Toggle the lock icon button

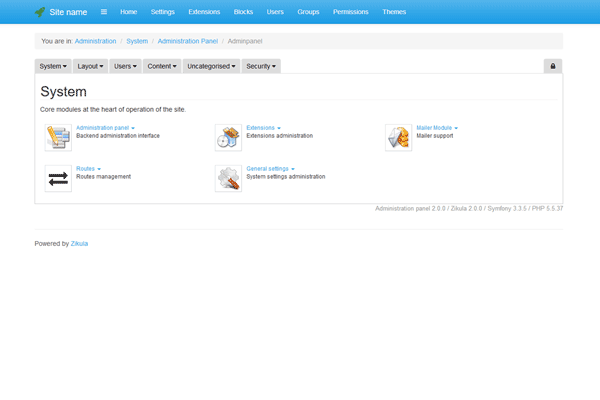[x=553, y=66]
